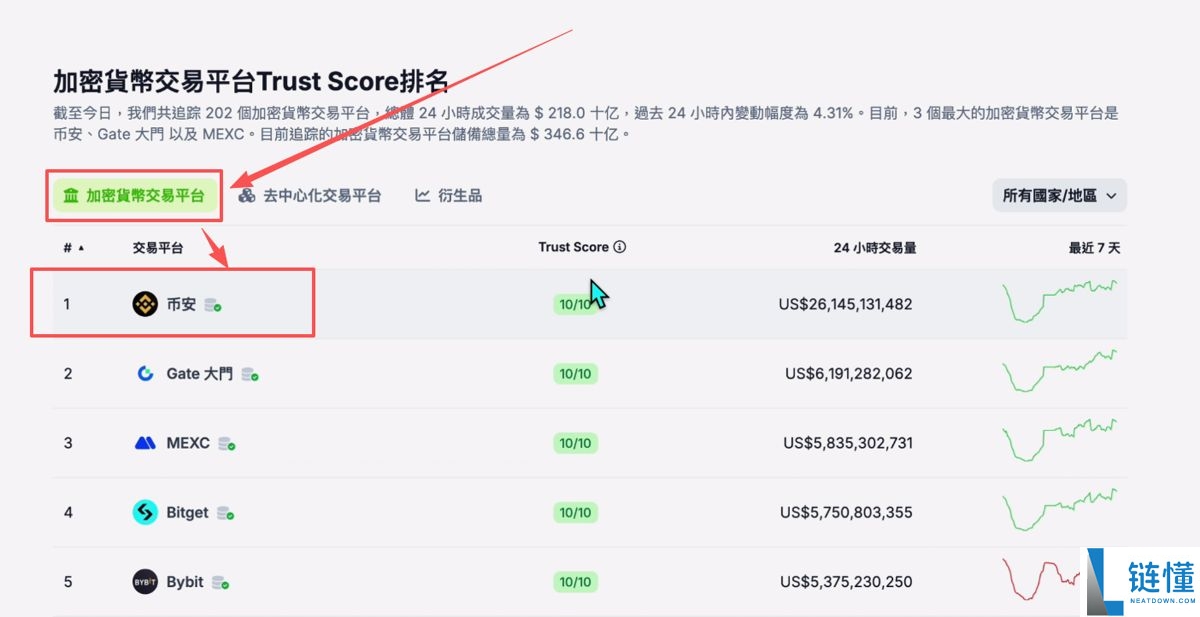Image resolution: width=1200 pixels, height=617 pixels.
Task: Switch to the 去中心化交易平台 tab
Action: tap(310, 196)
